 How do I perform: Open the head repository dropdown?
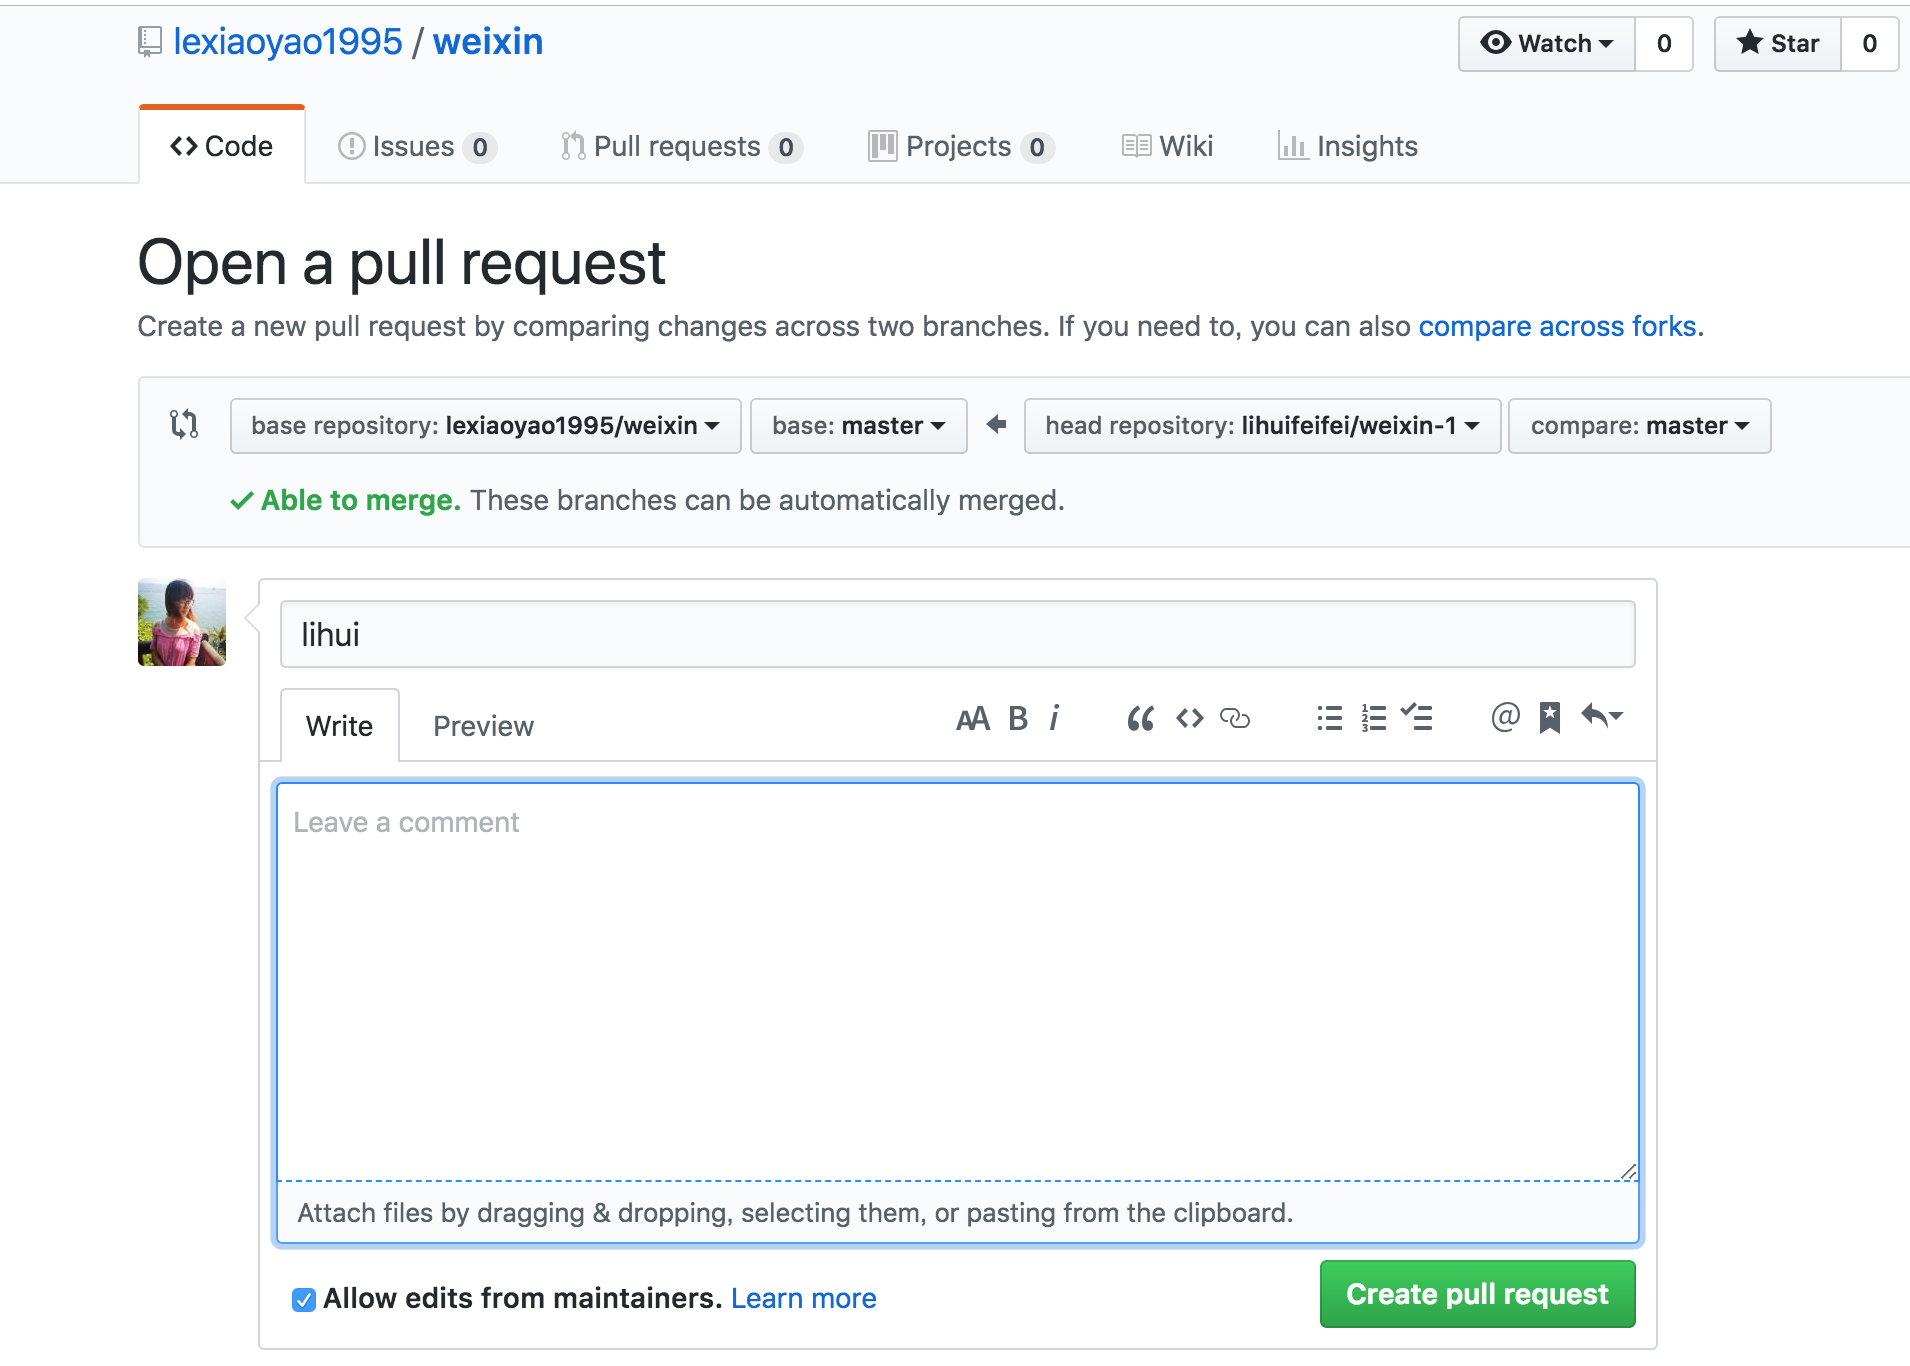coord(1262,426)
